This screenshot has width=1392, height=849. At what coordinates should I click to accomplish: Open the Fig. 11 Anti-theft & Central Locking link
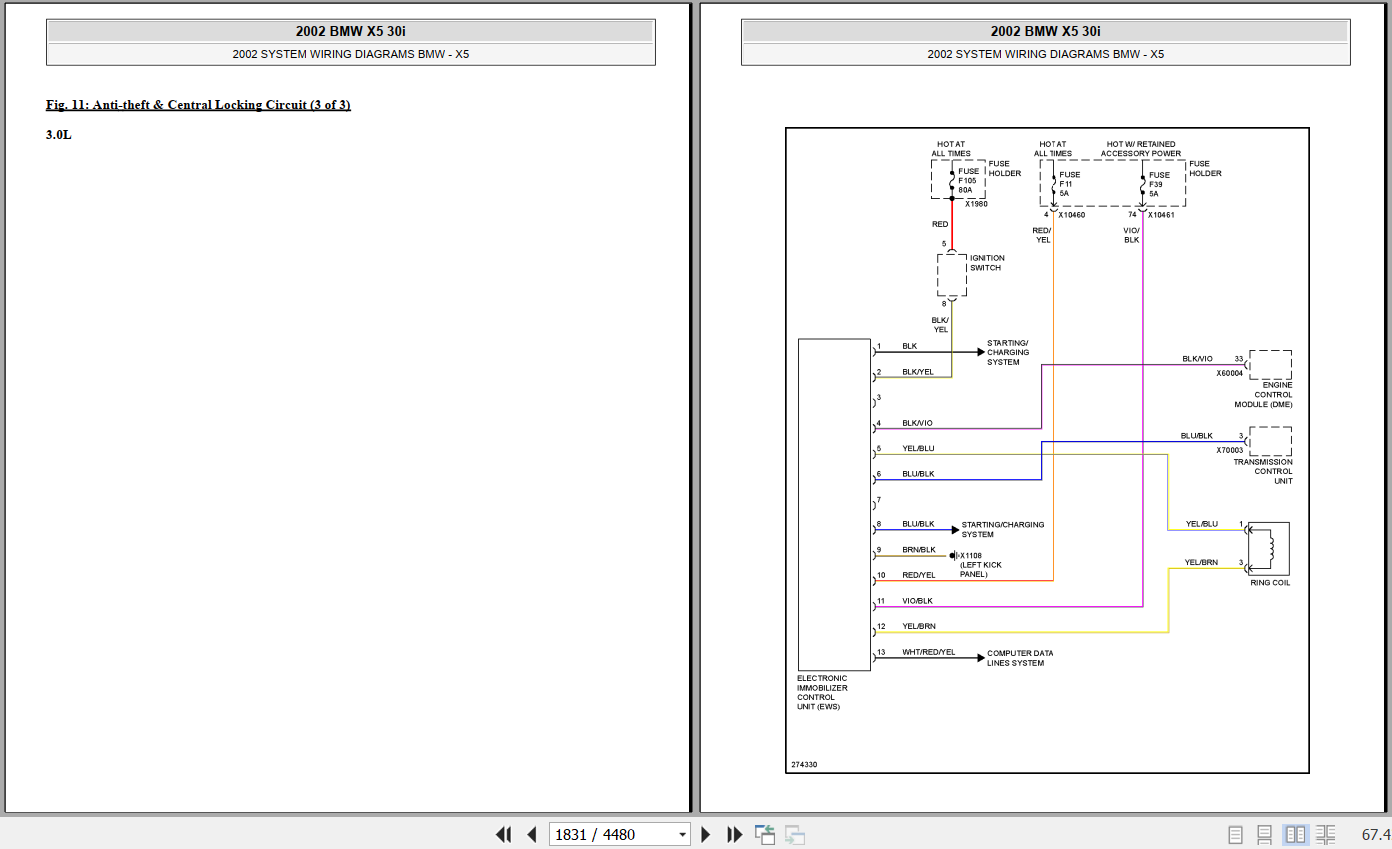click(x=198, y=105)
